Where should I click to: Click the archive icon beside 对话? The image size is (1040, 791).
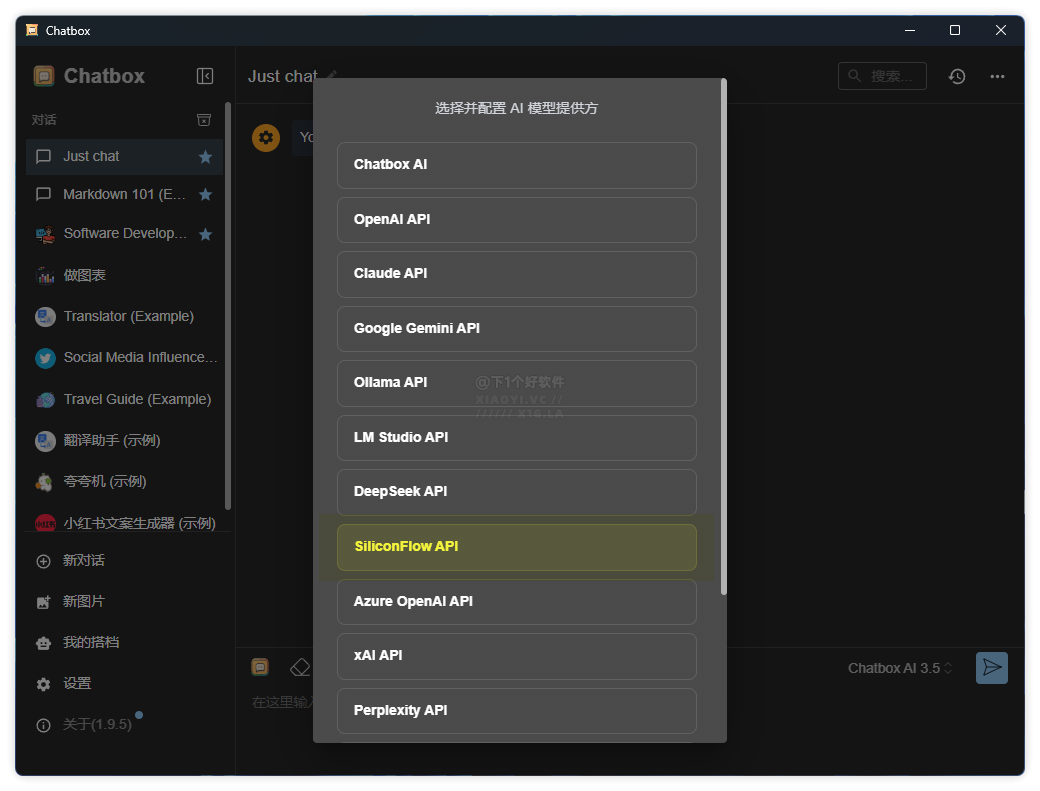coord(204,120)
